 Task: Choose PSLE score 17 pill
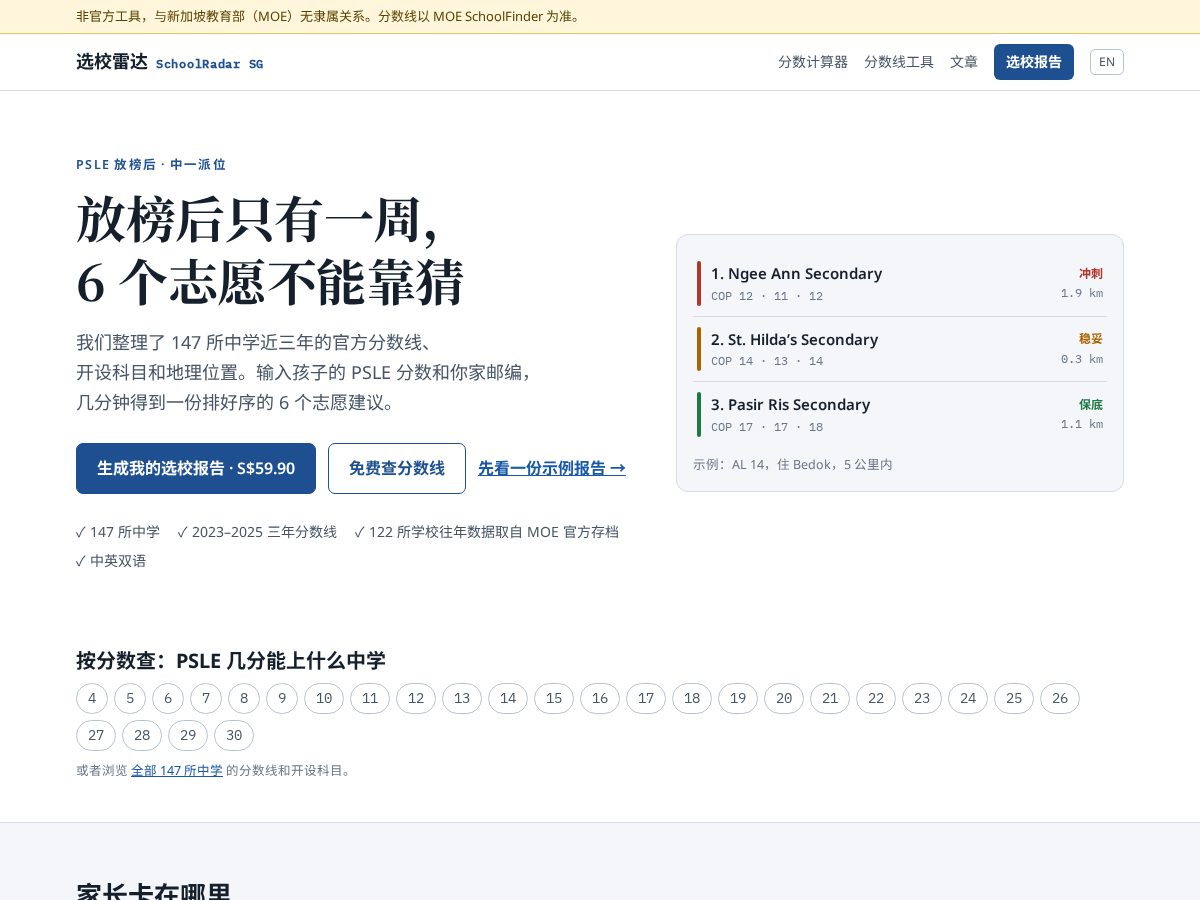pyautogui.click(x=646, y=698)
